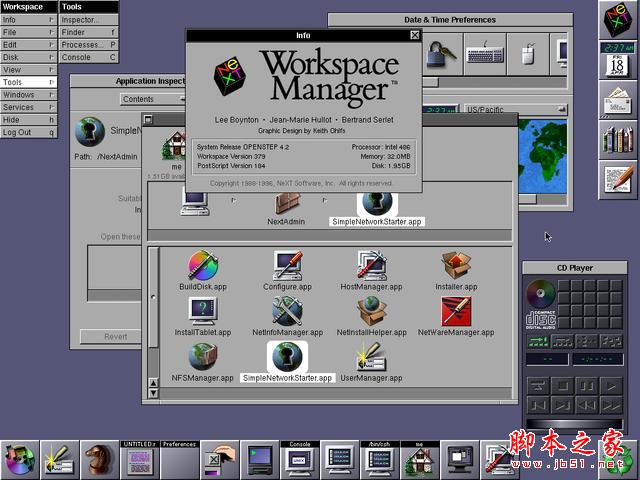Image resolution: width=640 pixels, height=480 pixels.
Task: Fast forward the CD track
Action: 611,405
